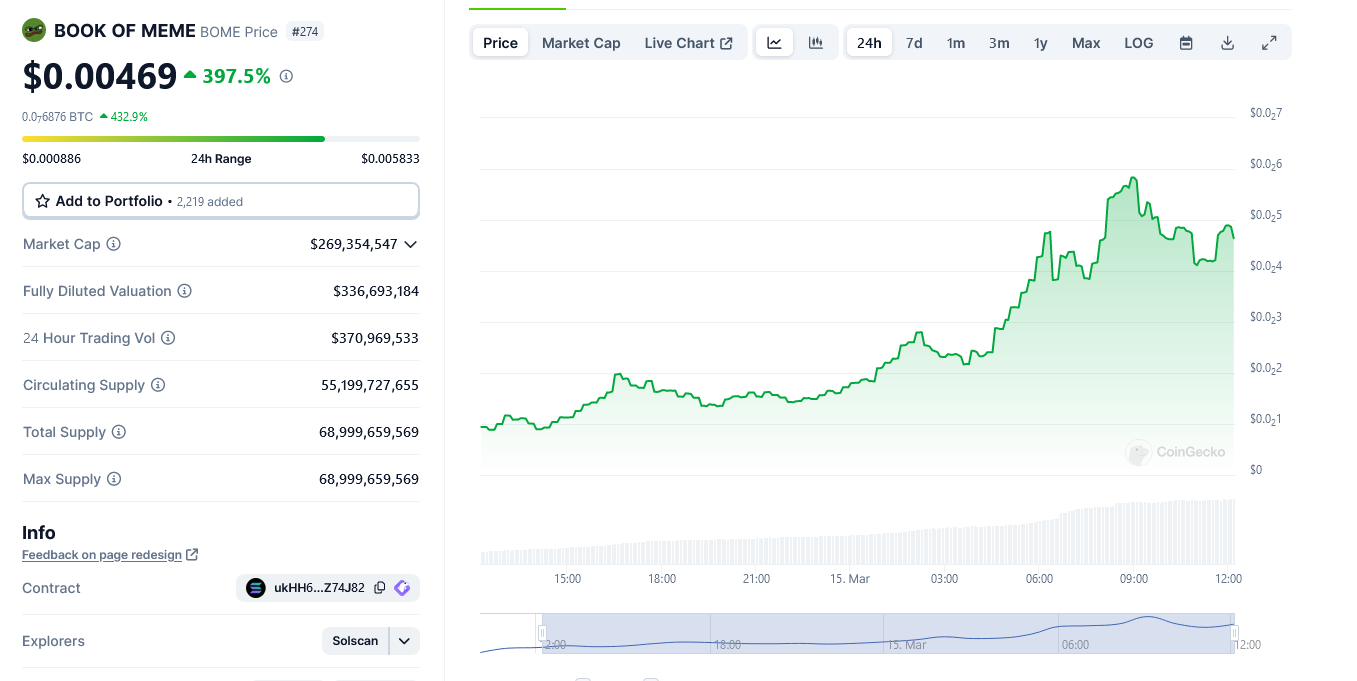The image size is (1357, 681).
Task: Open the calendar date range picker
Action: click(1186, 43)
